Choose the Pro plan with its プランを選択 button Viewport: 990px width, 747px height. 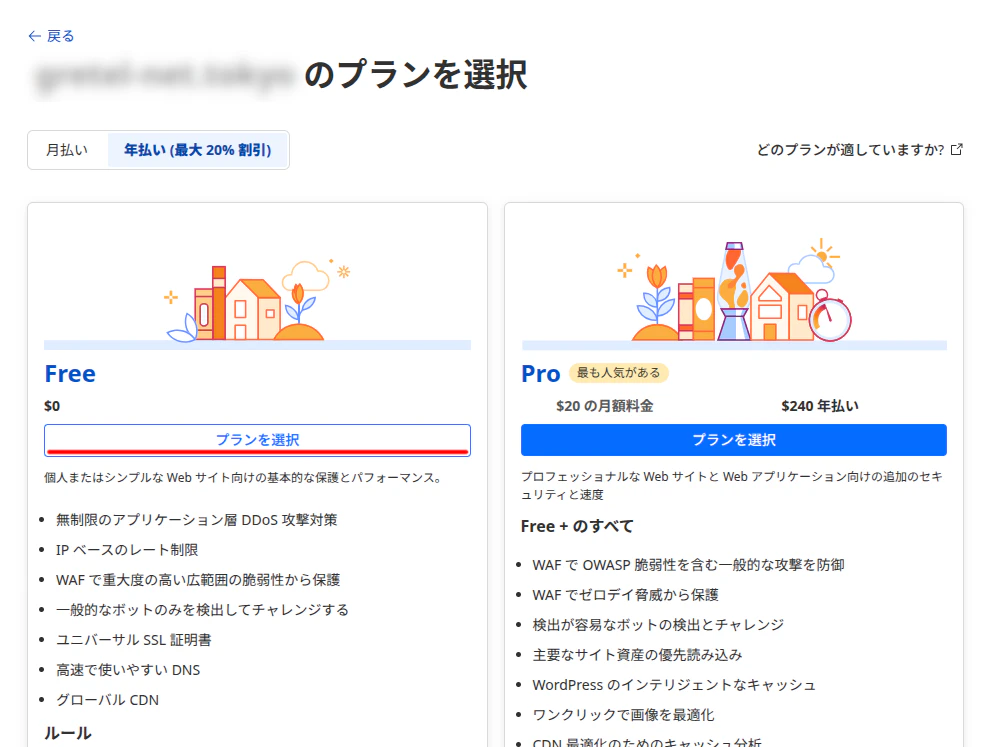tap(734, 439)
